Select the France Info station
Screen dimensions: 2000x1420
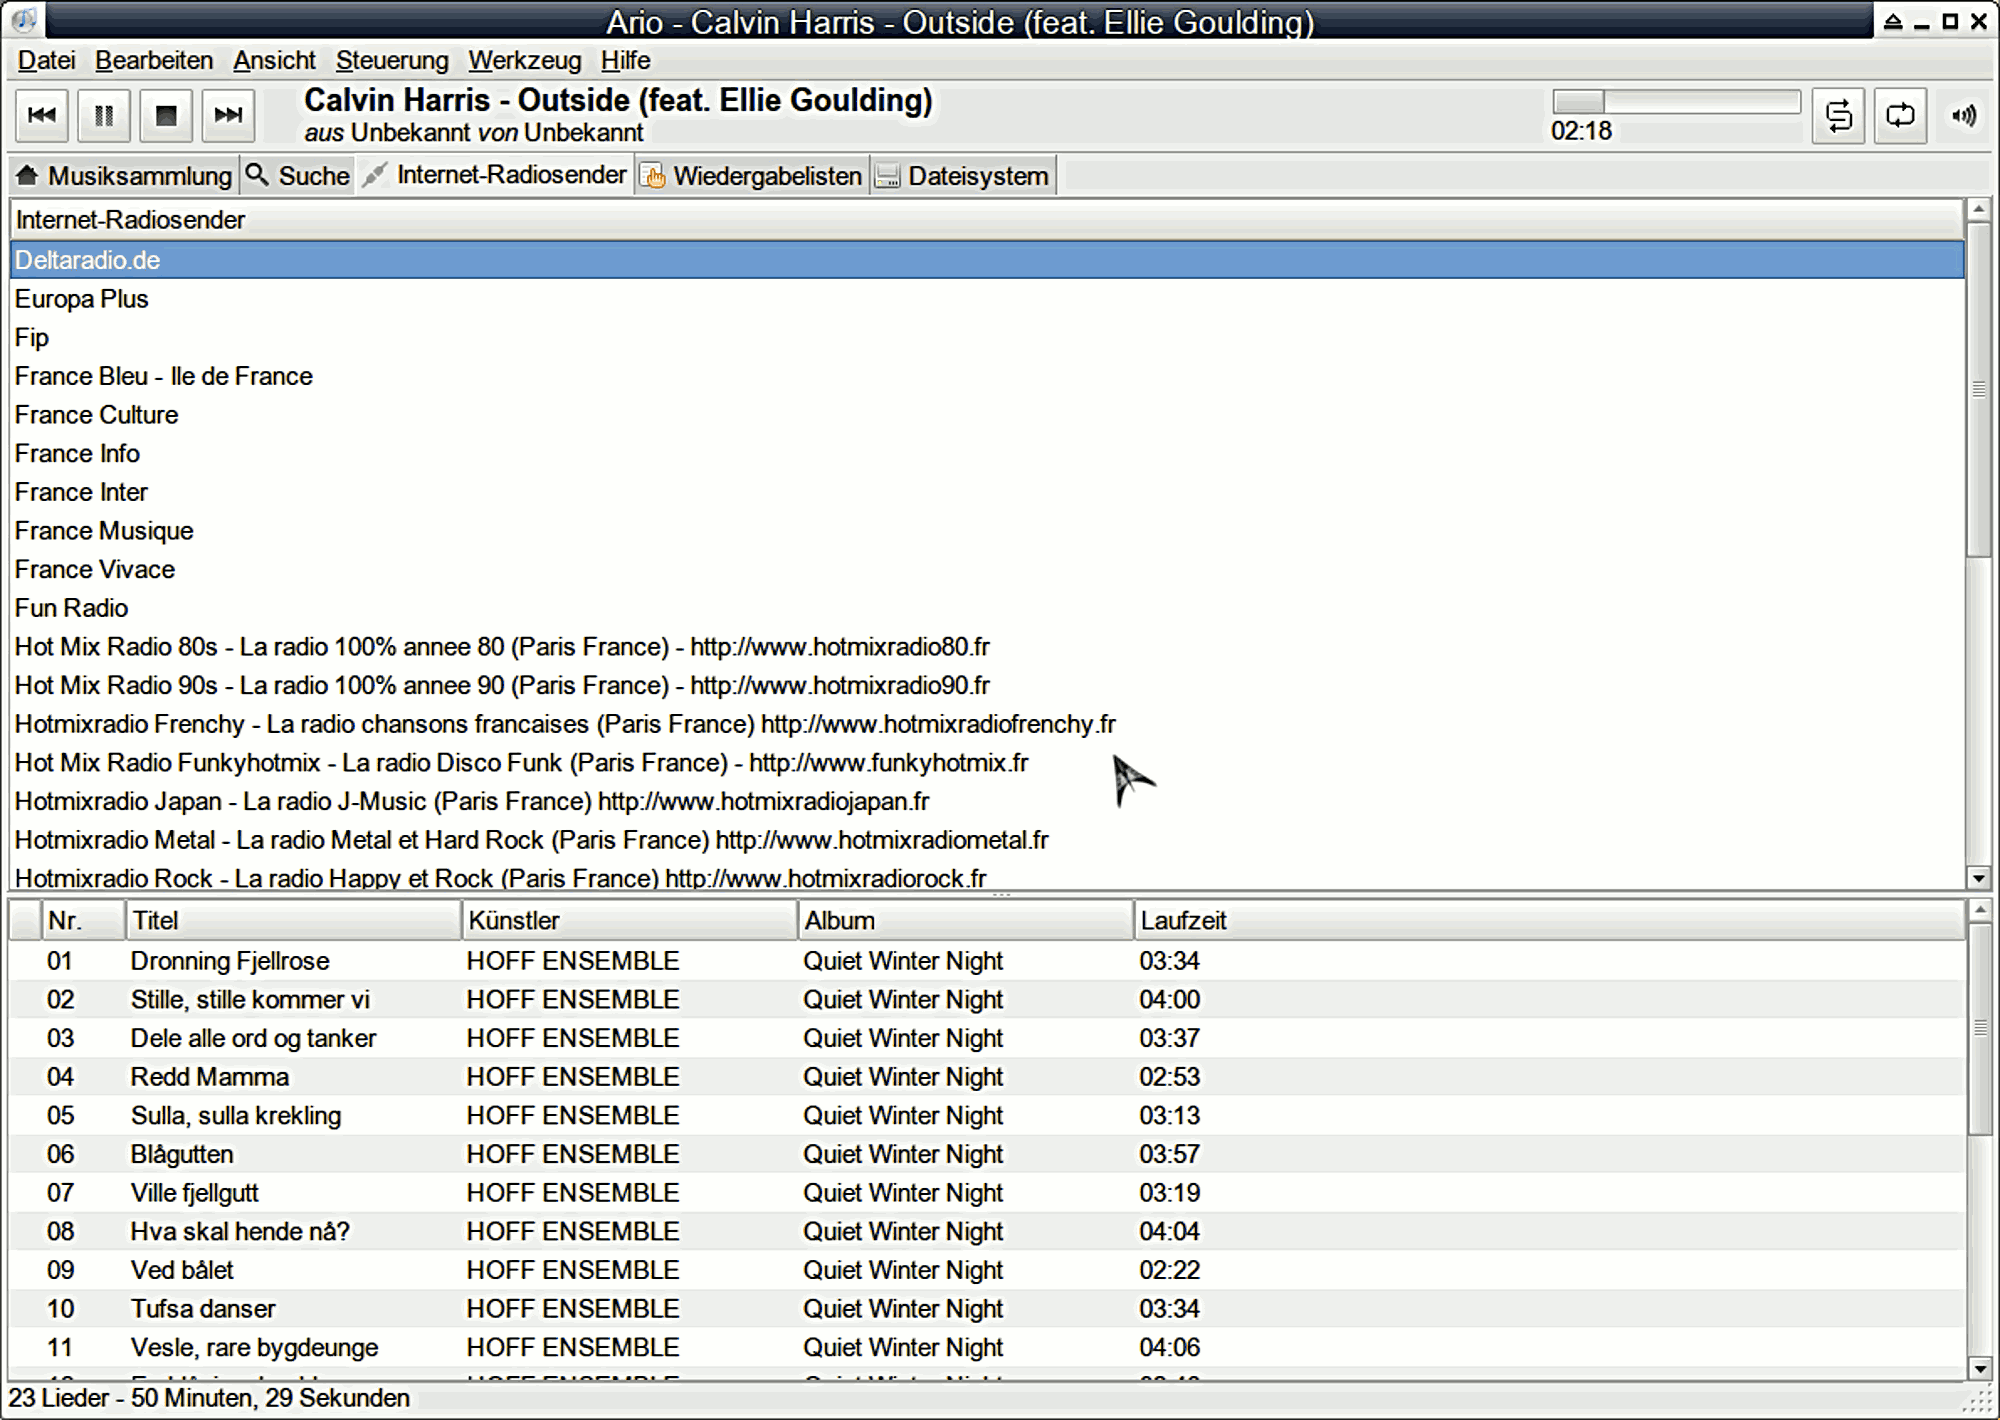(986, 454)
